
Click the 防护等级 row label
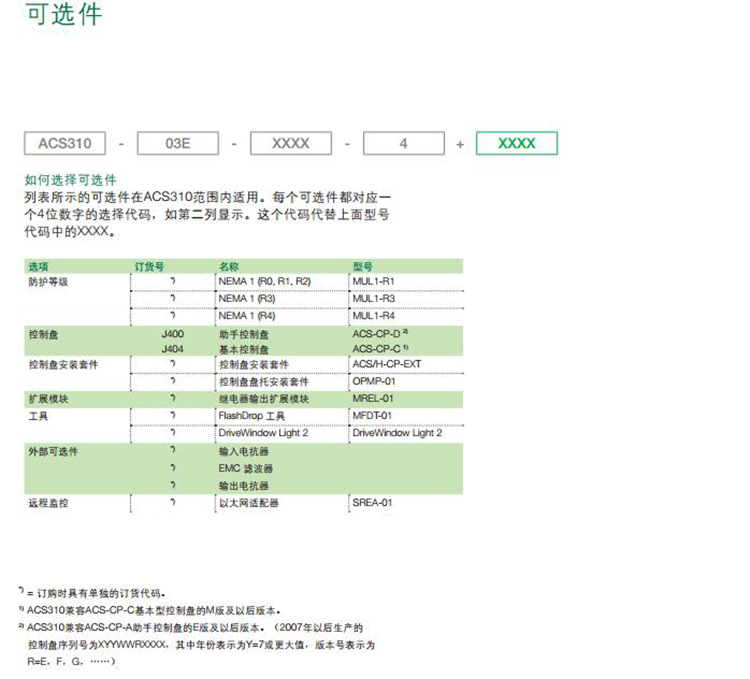point(48,282)
